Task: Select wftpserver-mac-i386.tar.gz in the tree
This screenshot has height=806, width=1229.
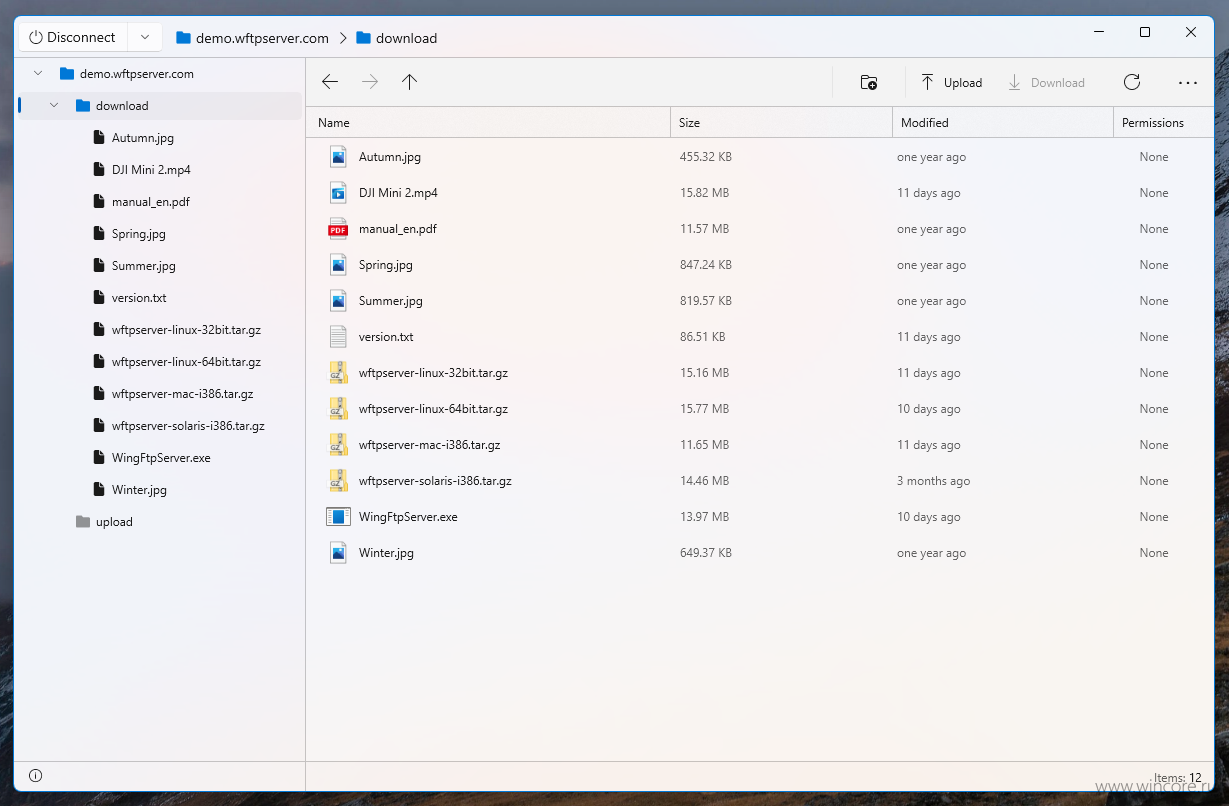Action: 183,394
